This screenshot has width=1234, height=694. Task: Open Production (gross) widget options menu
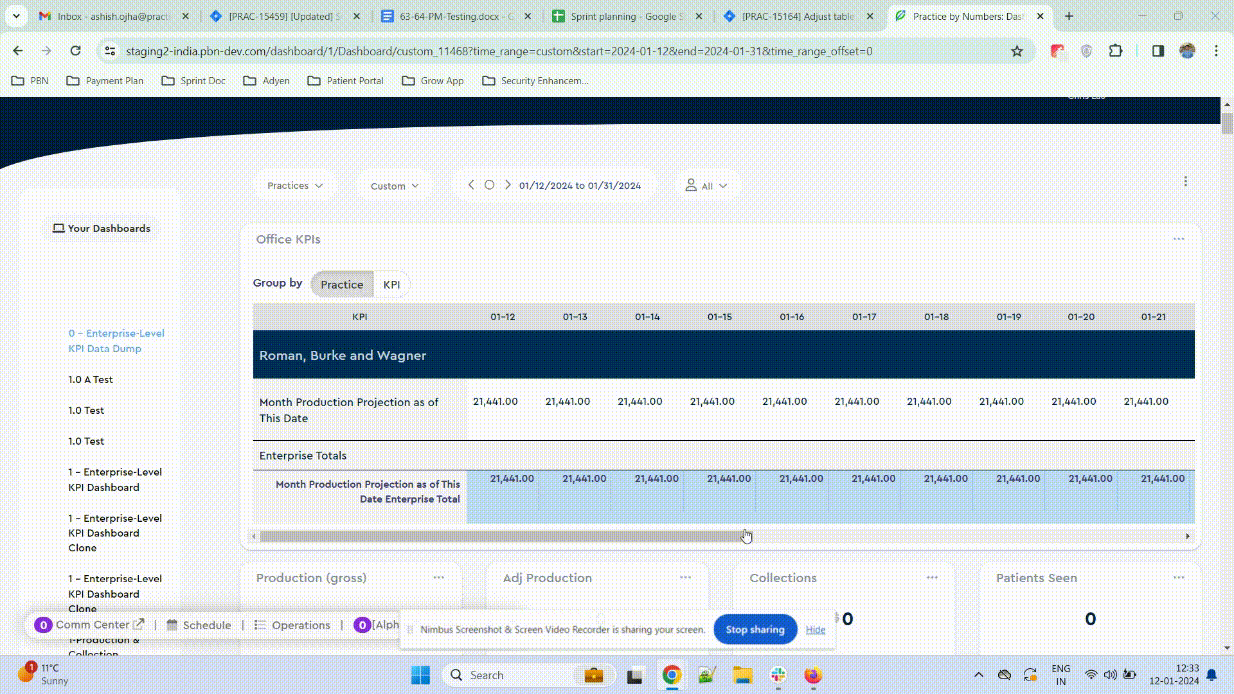pos(438,577)
